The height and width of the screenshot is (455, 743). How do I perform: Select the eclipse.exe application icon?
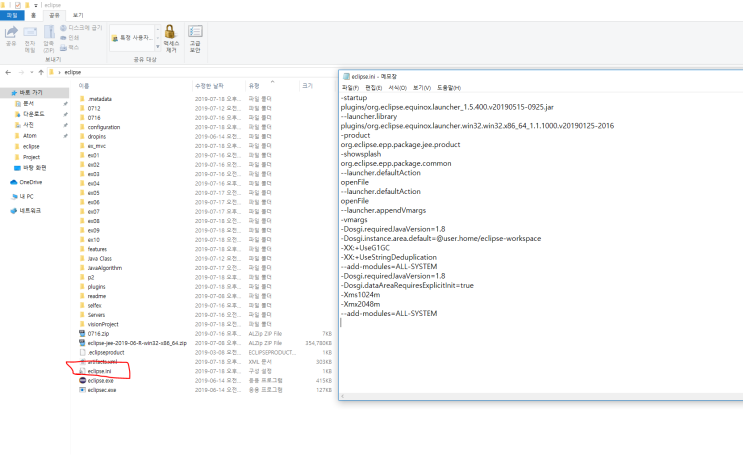coord(82,381)
